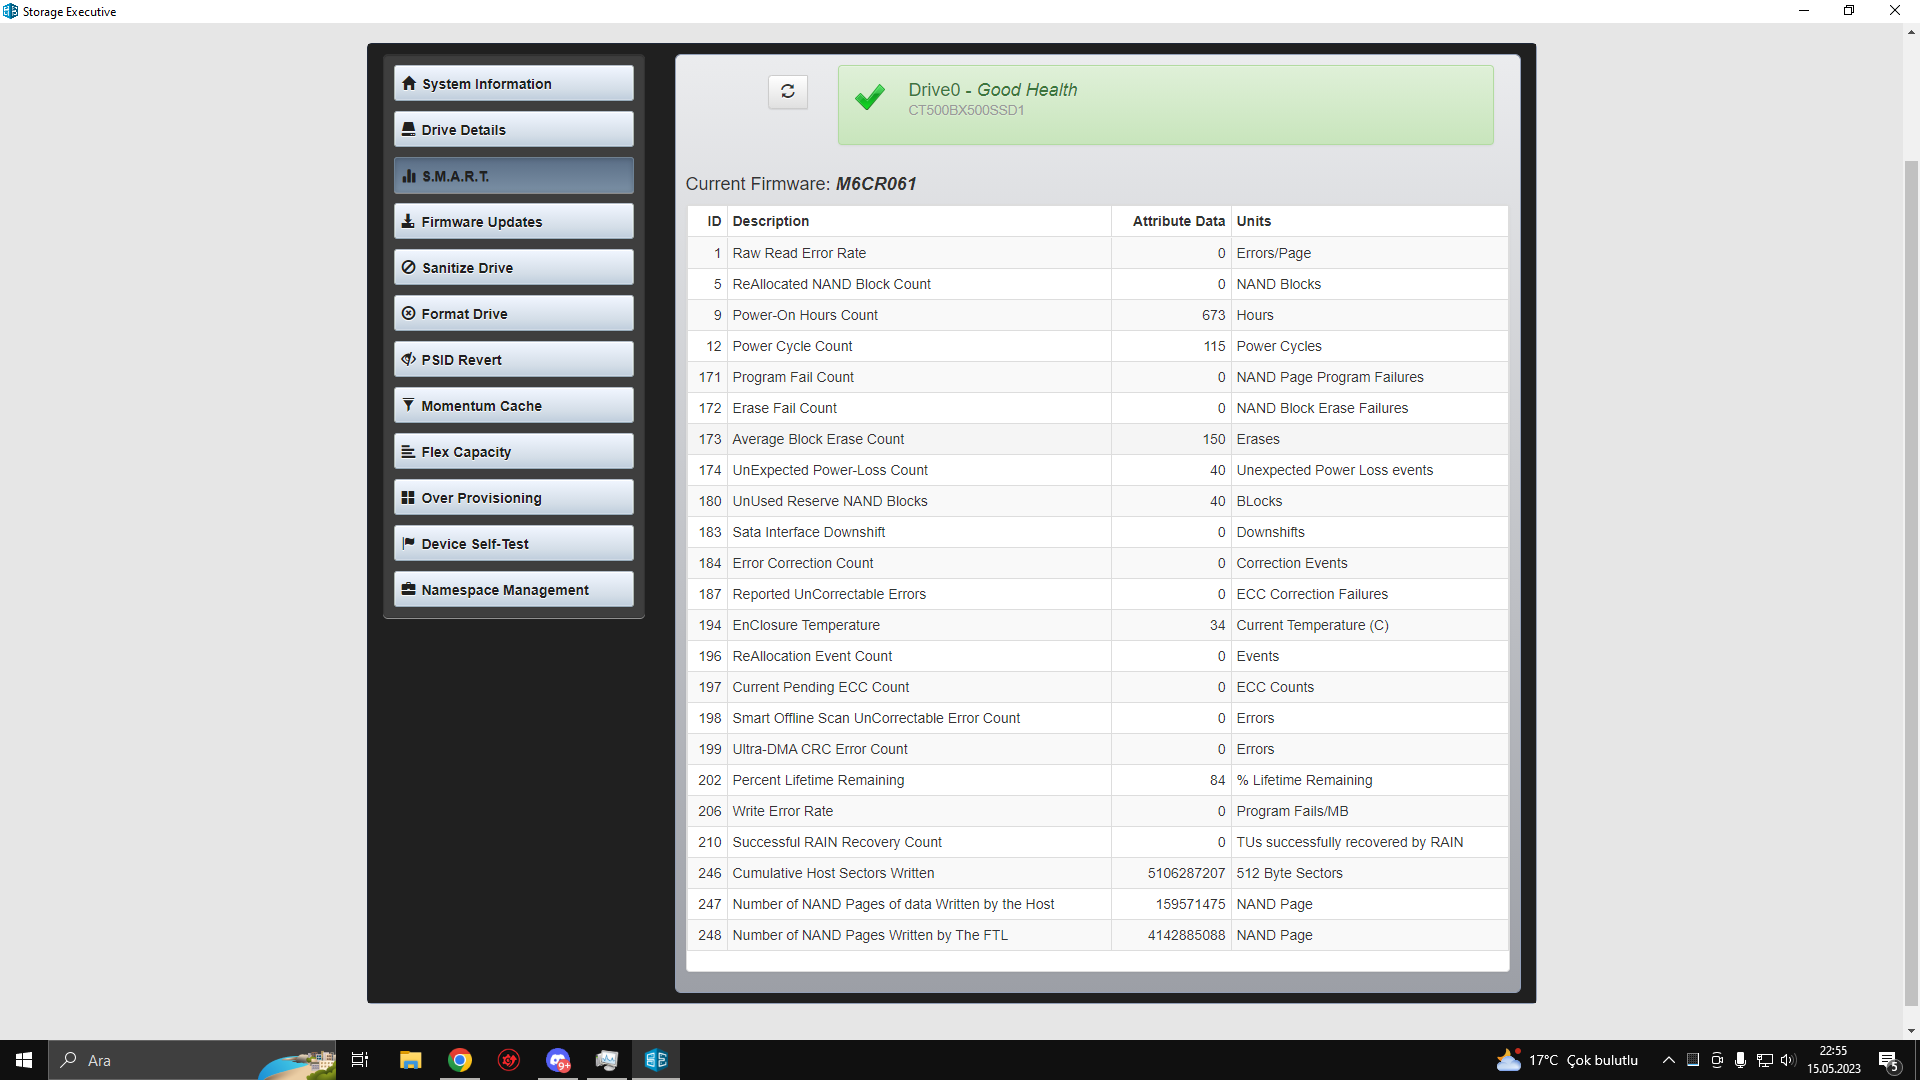Click the refresh drive icon button
This screenshot has height=1080, width=1920.
pos(787,92)
